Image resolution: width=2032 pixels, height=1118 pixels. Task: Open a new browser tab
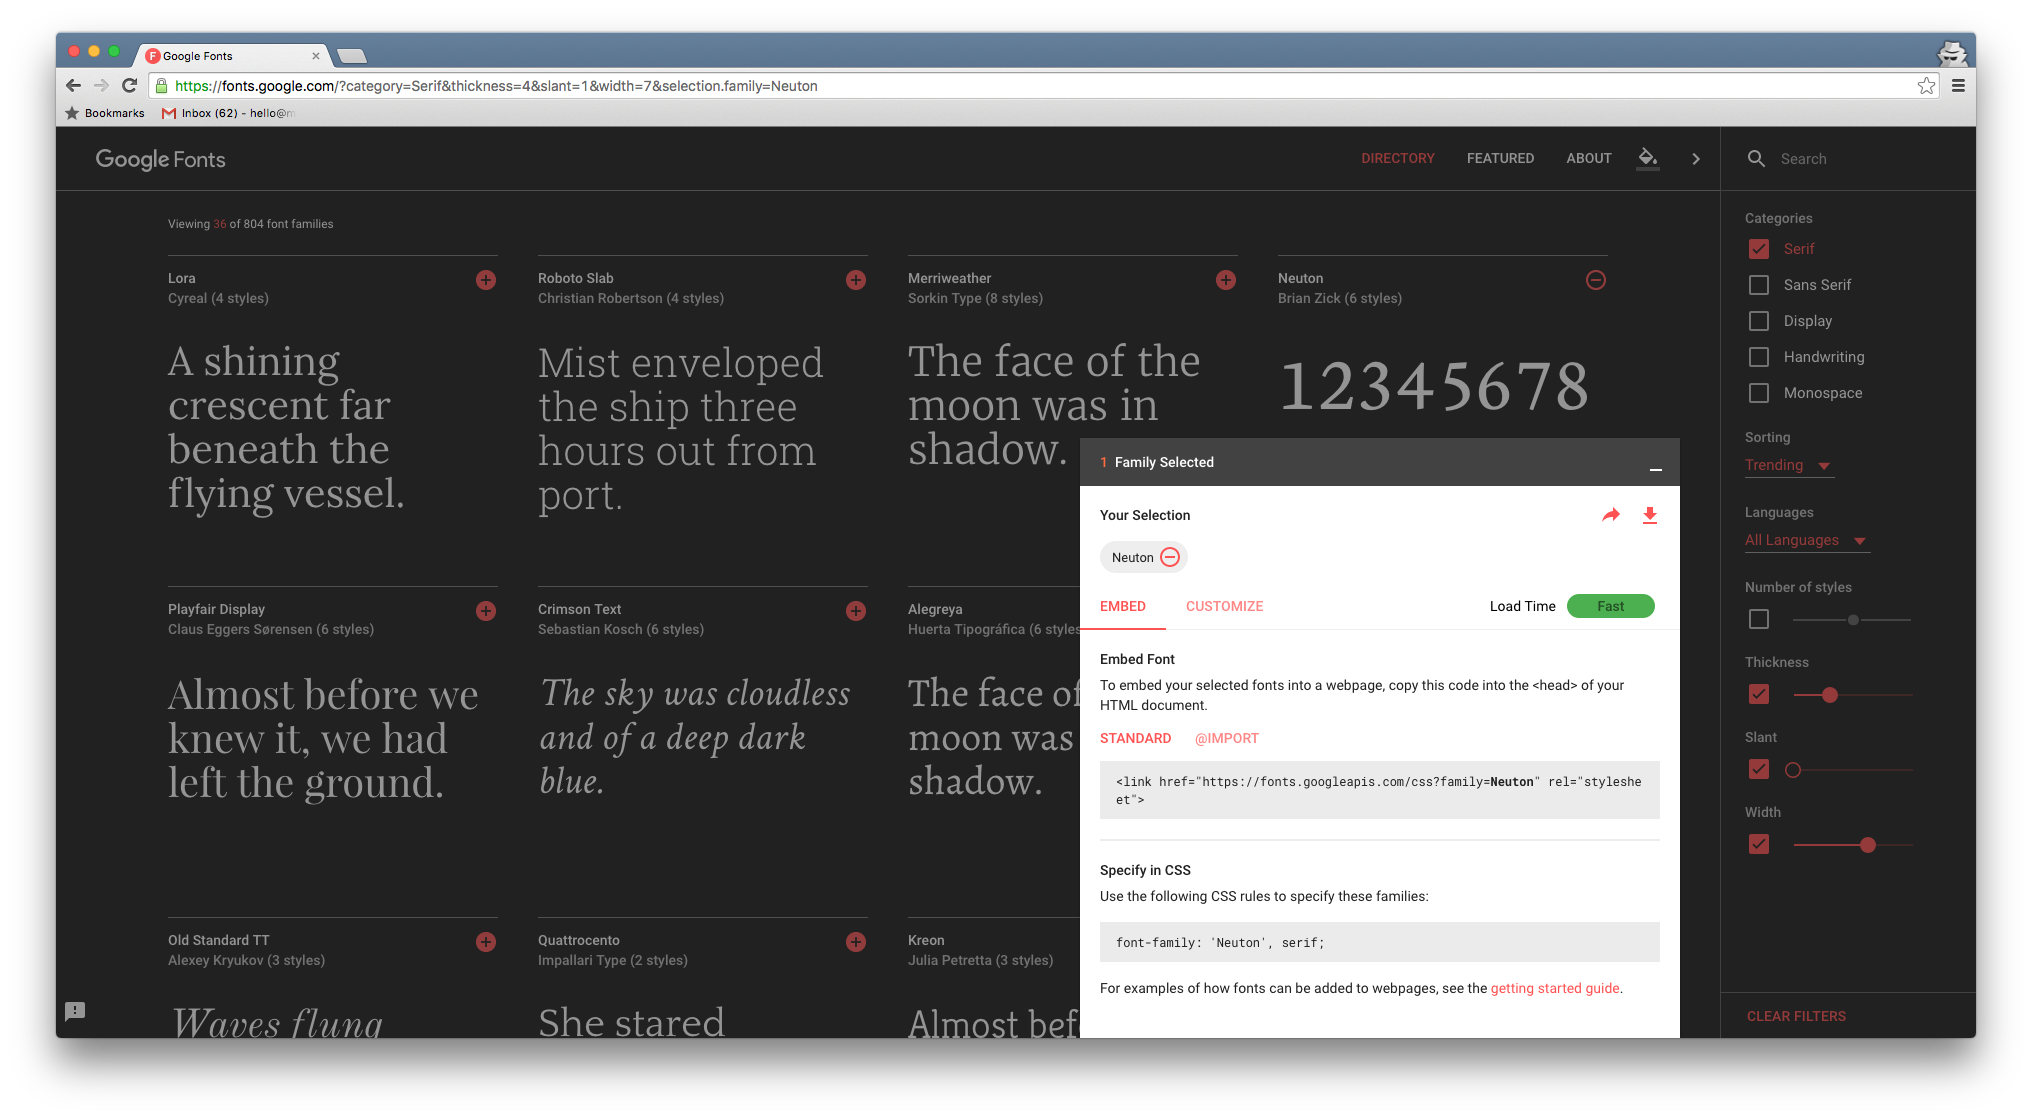tap(352, 56)
